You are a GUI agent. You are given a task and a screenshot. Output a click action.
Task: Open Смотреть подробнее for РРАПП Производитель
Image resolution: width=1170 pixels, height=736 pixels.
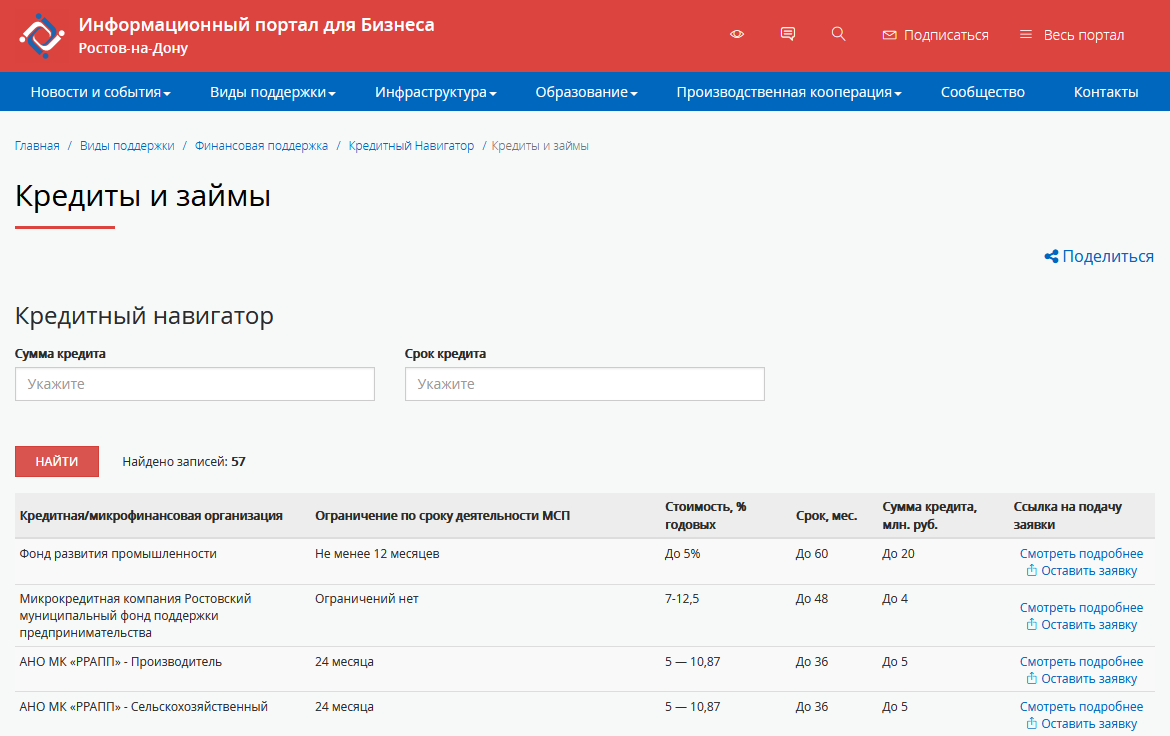click(1081, 661)
